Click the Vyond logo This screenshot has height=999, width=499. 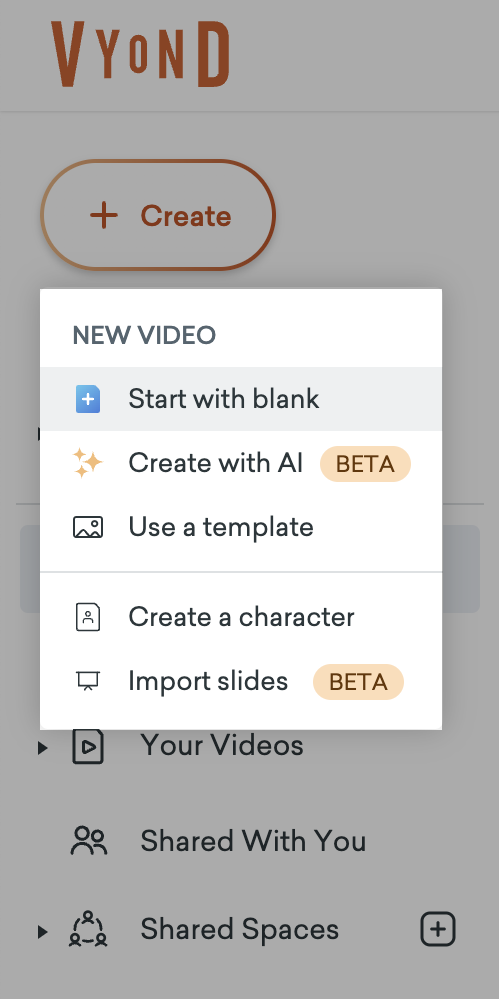point(140,54)
